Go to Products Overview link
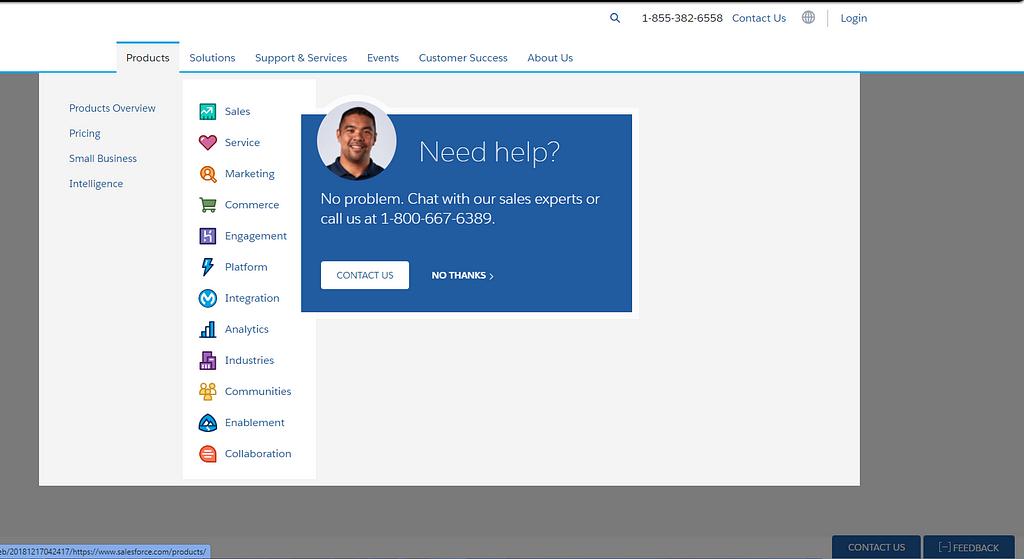 (112, 108)
